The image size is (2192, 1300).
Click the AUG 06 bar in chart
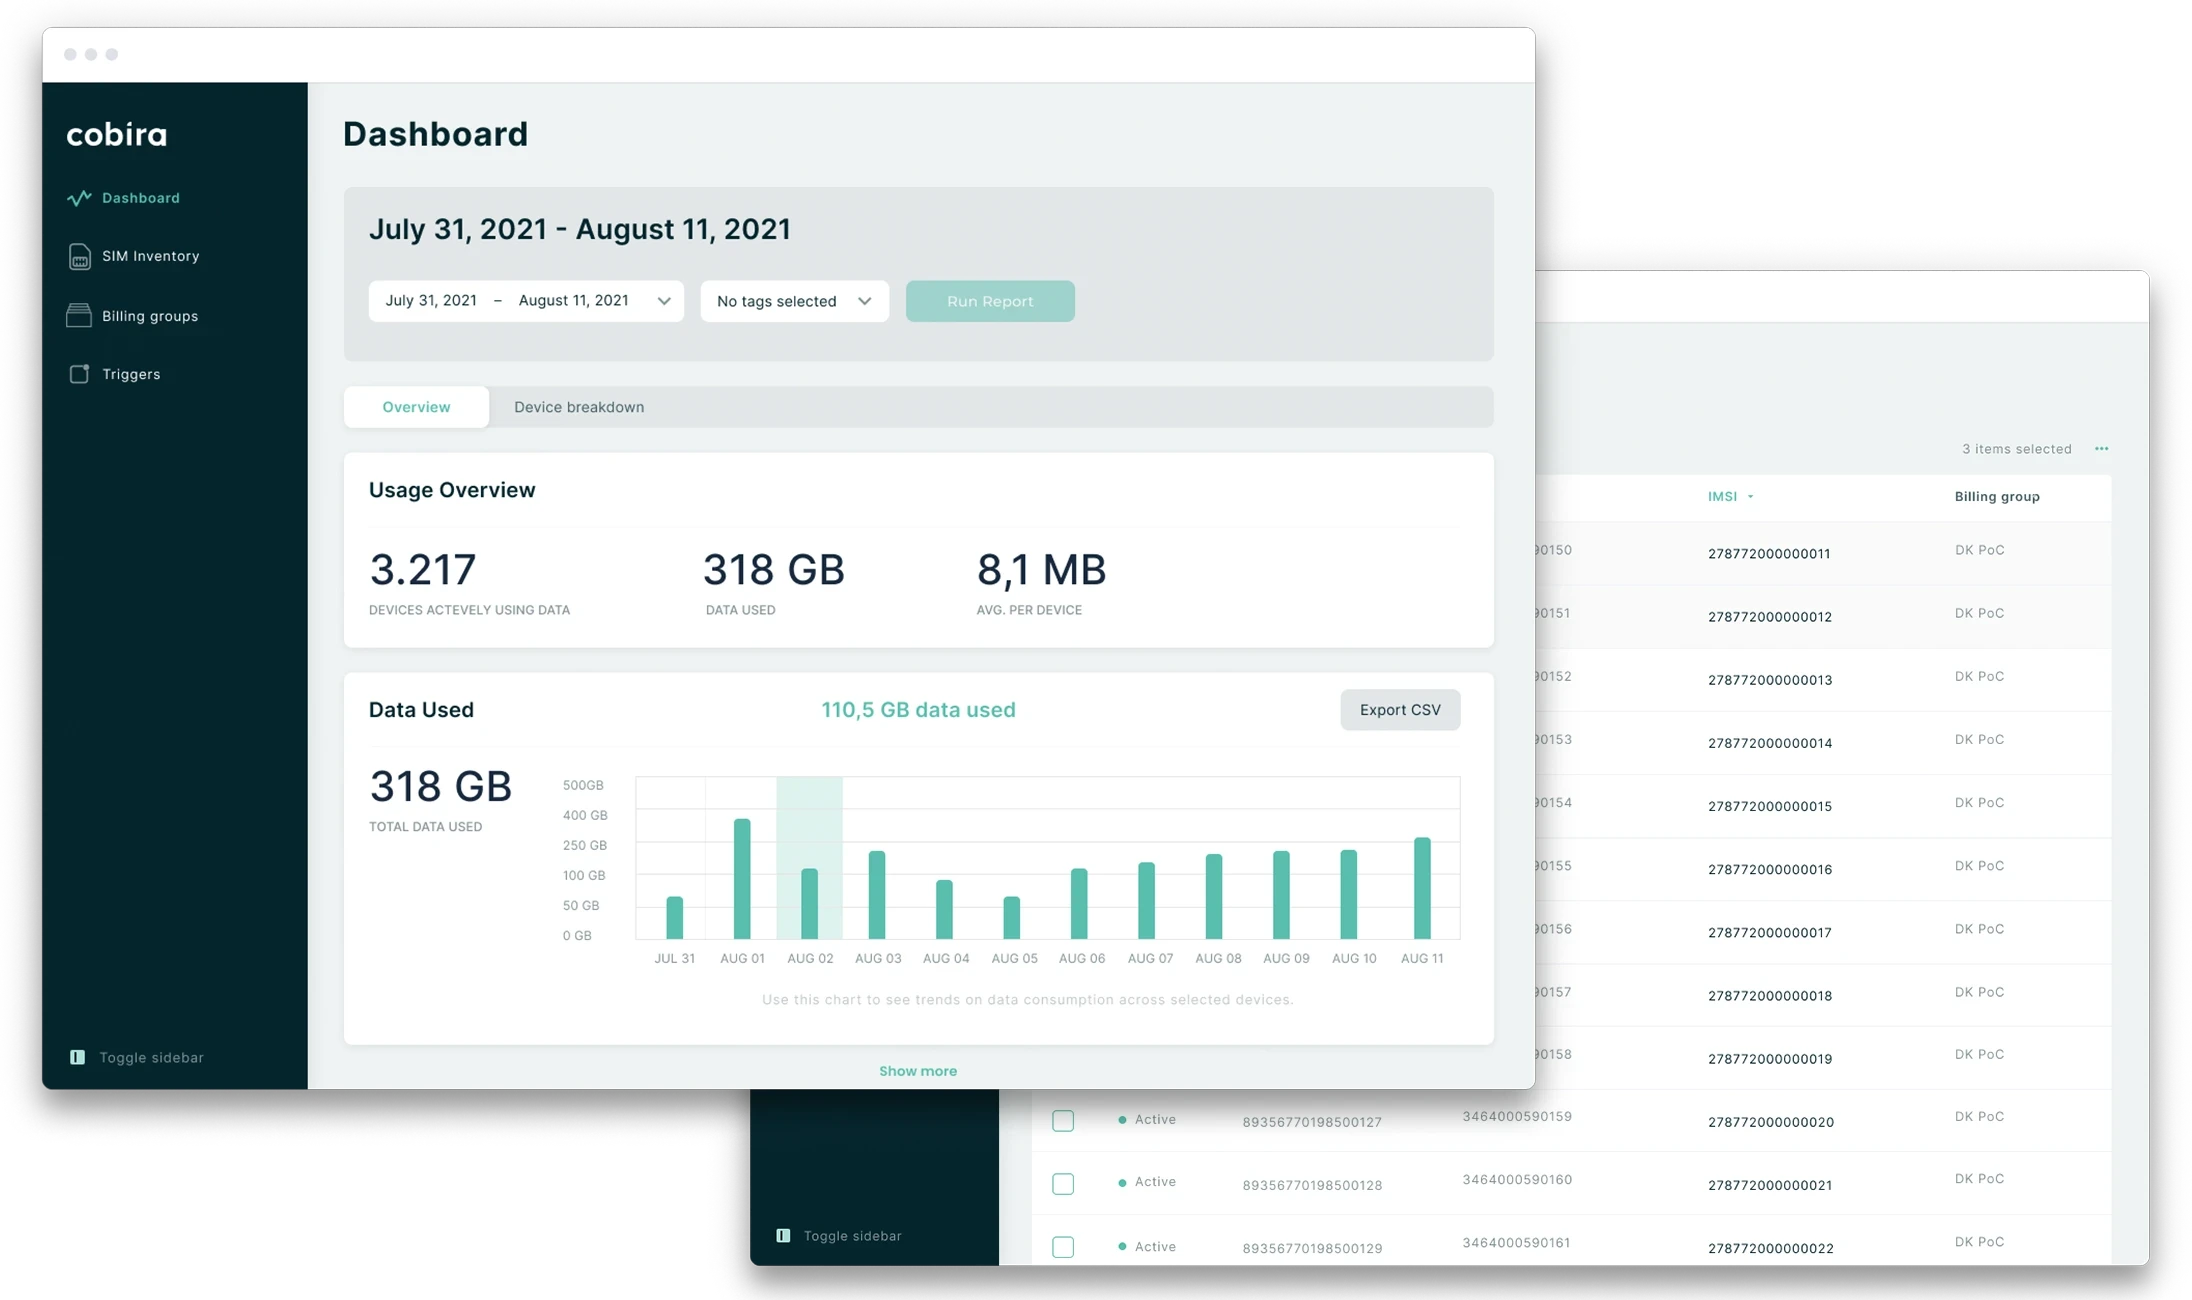click(x=1079, y=903)
